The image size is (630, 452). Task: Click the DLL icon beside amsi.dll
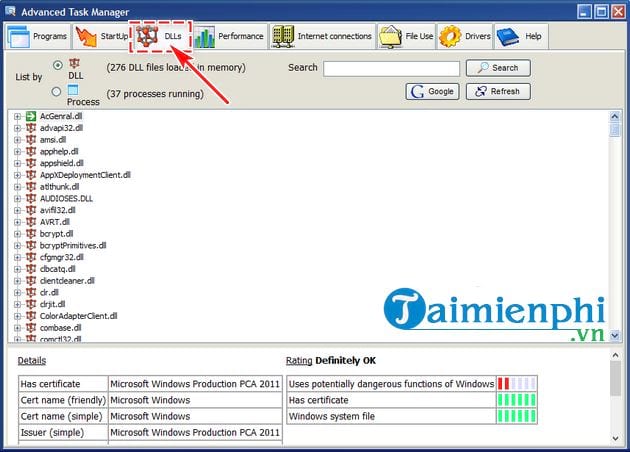coord(31,139)
